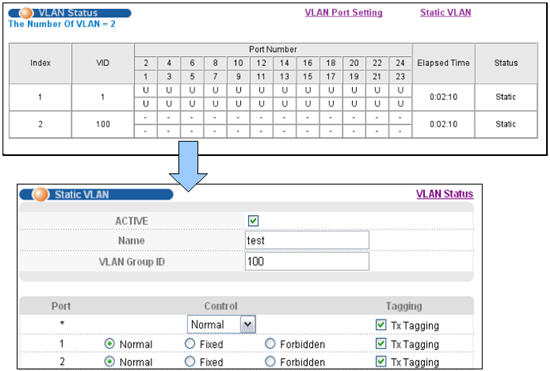Select Forbidden radio for port 1
Viewport: 550px width, 371px height.
tap(270, 344)
